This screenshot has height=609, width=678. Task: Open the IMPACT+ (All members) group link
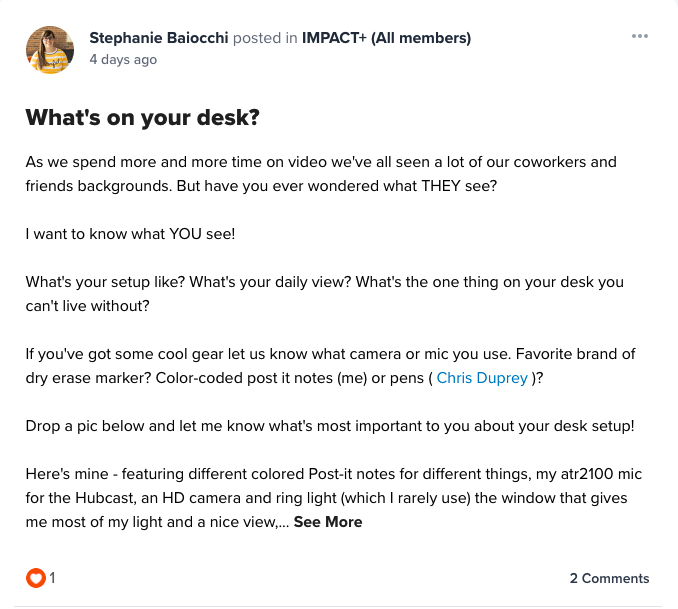(x=386, y=38)
